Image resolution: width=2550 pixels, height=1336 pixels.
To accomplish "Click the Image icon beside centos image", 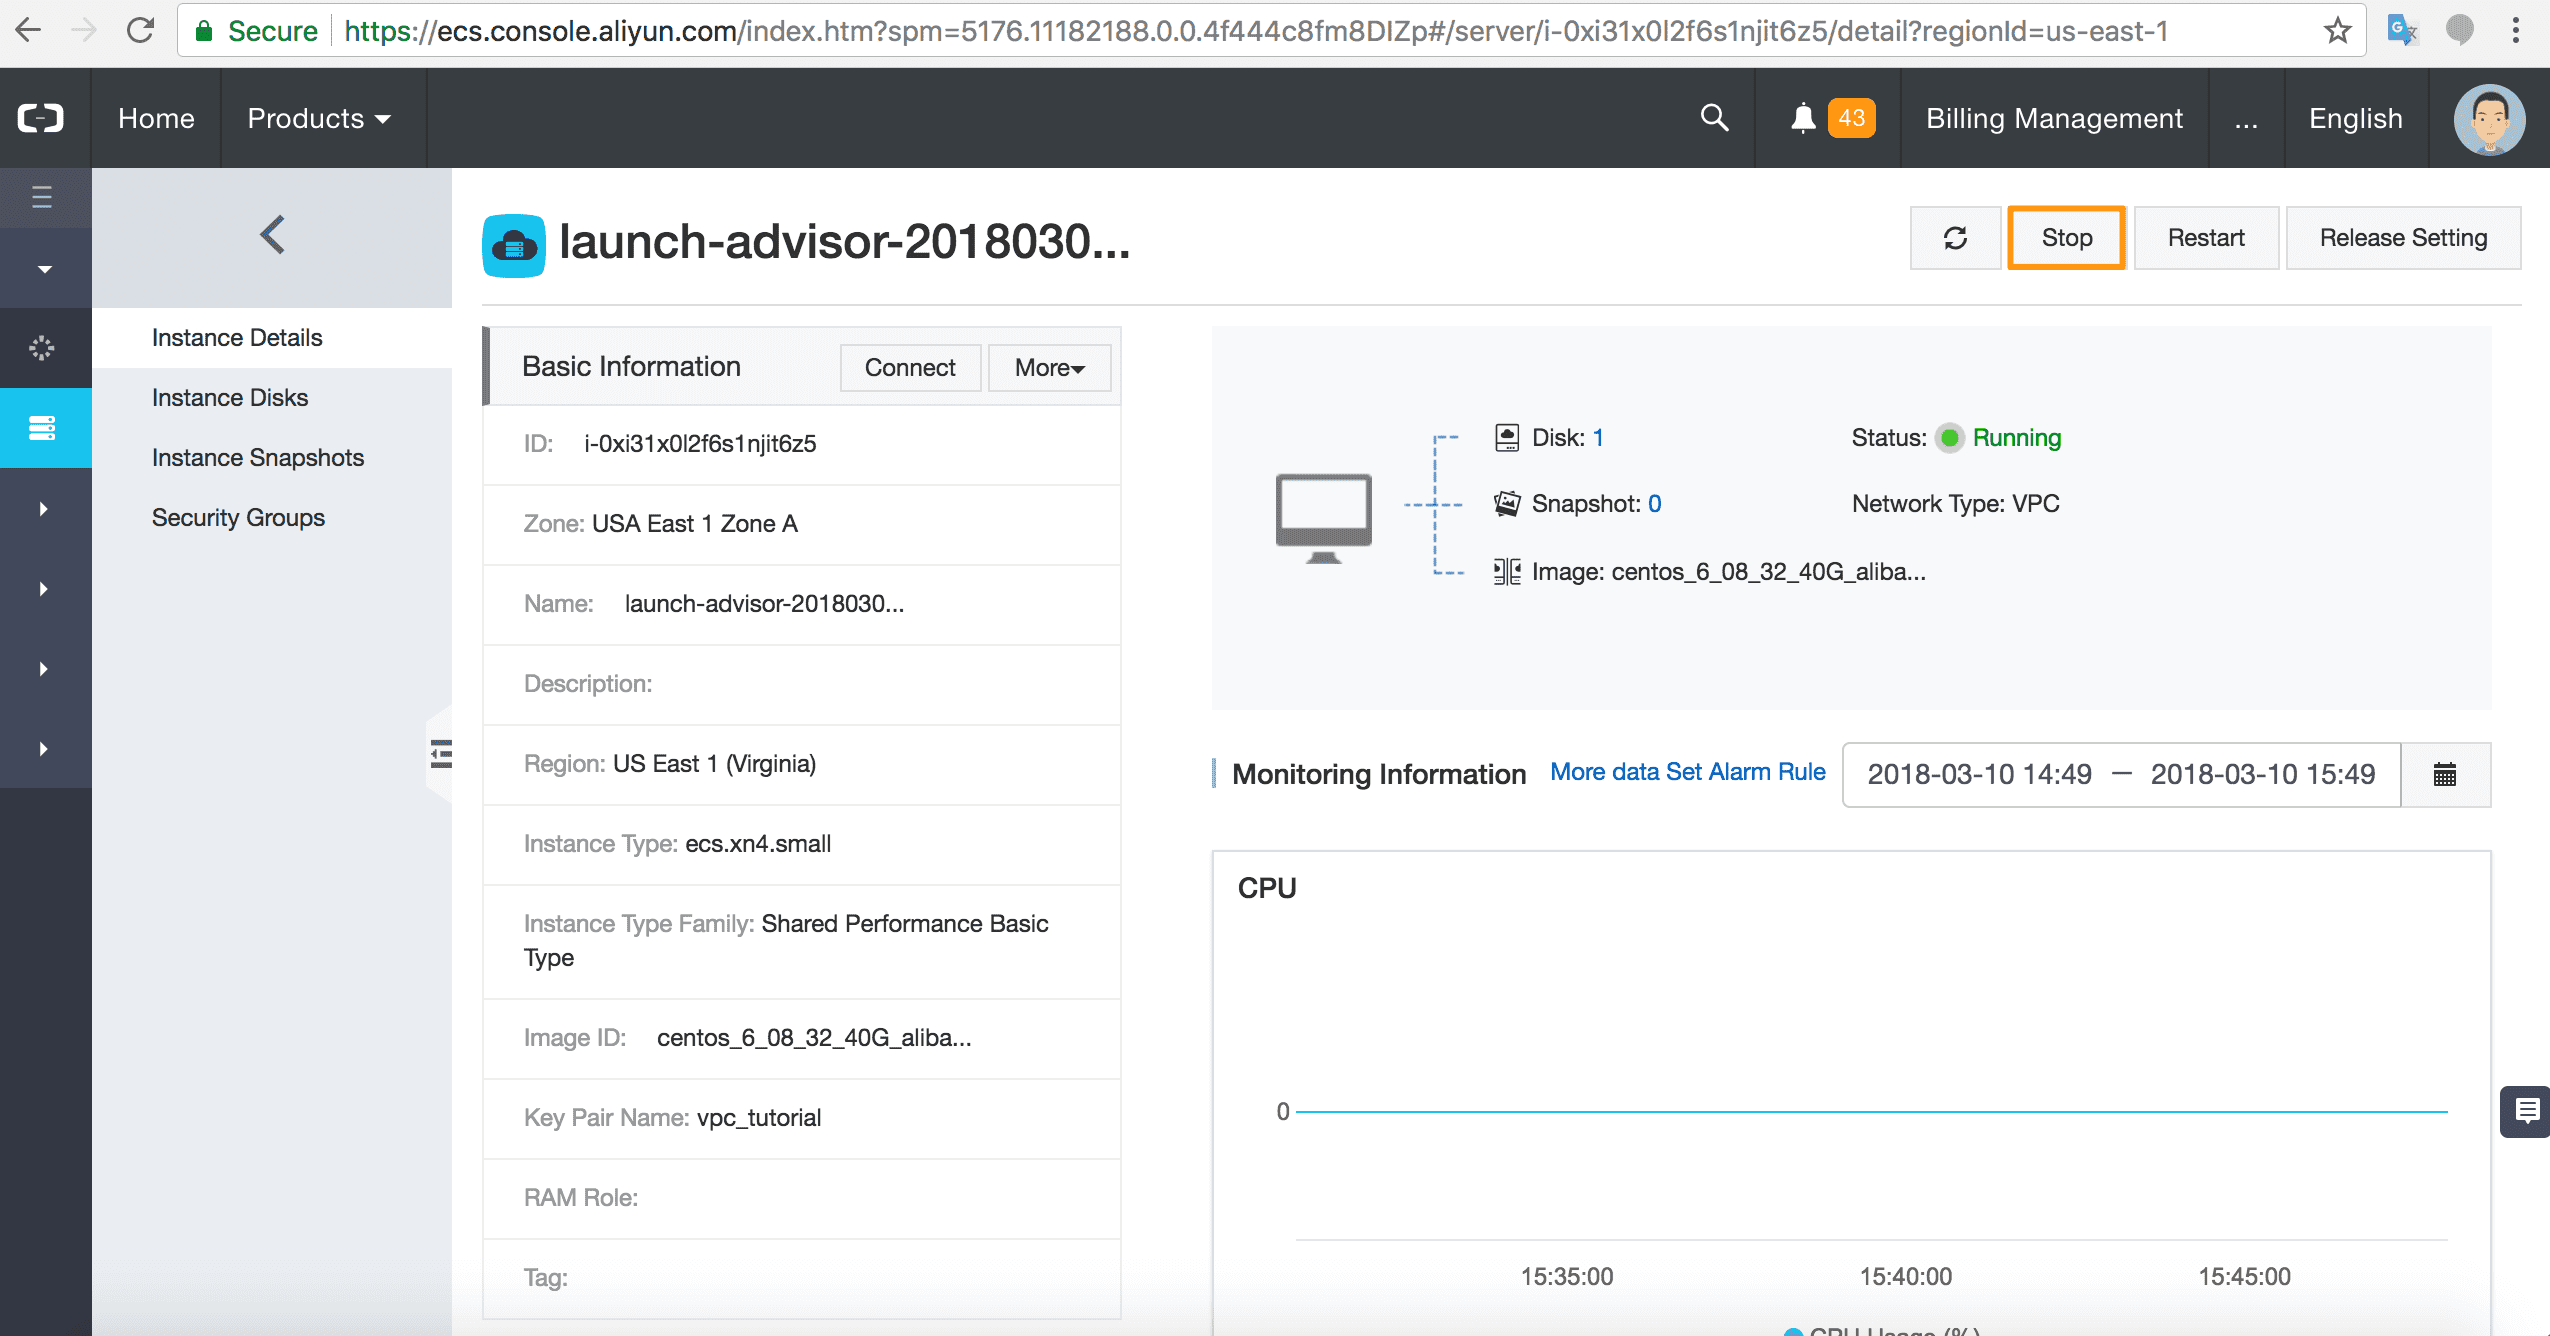I will click(x=1507, y=571).
